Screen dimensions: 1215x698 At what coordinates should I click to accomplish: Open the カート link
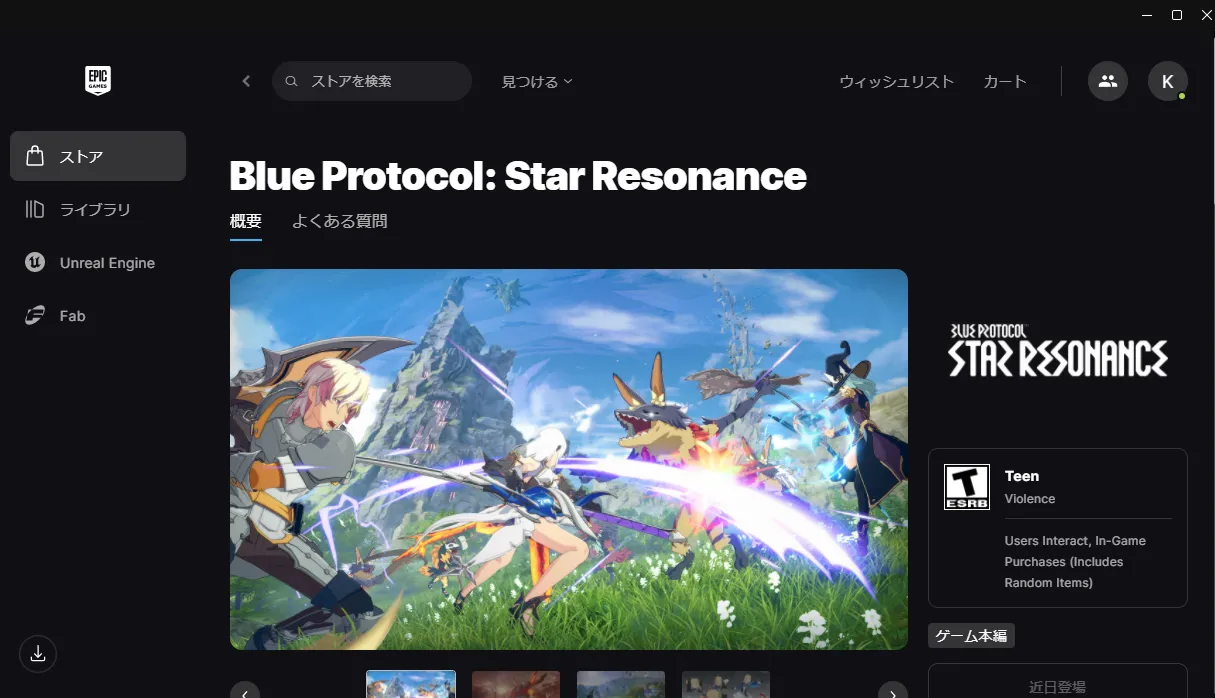pyautogui.click(x=1005, y=82)
